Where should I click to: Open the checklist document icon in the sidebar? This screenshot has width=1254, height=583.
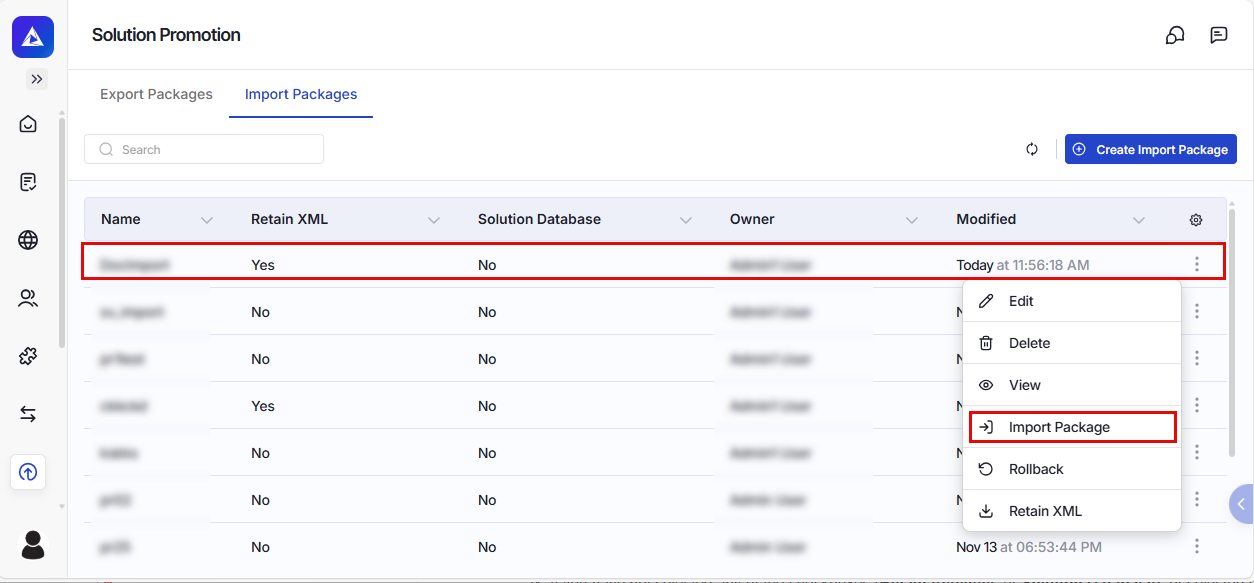[28, 182]
